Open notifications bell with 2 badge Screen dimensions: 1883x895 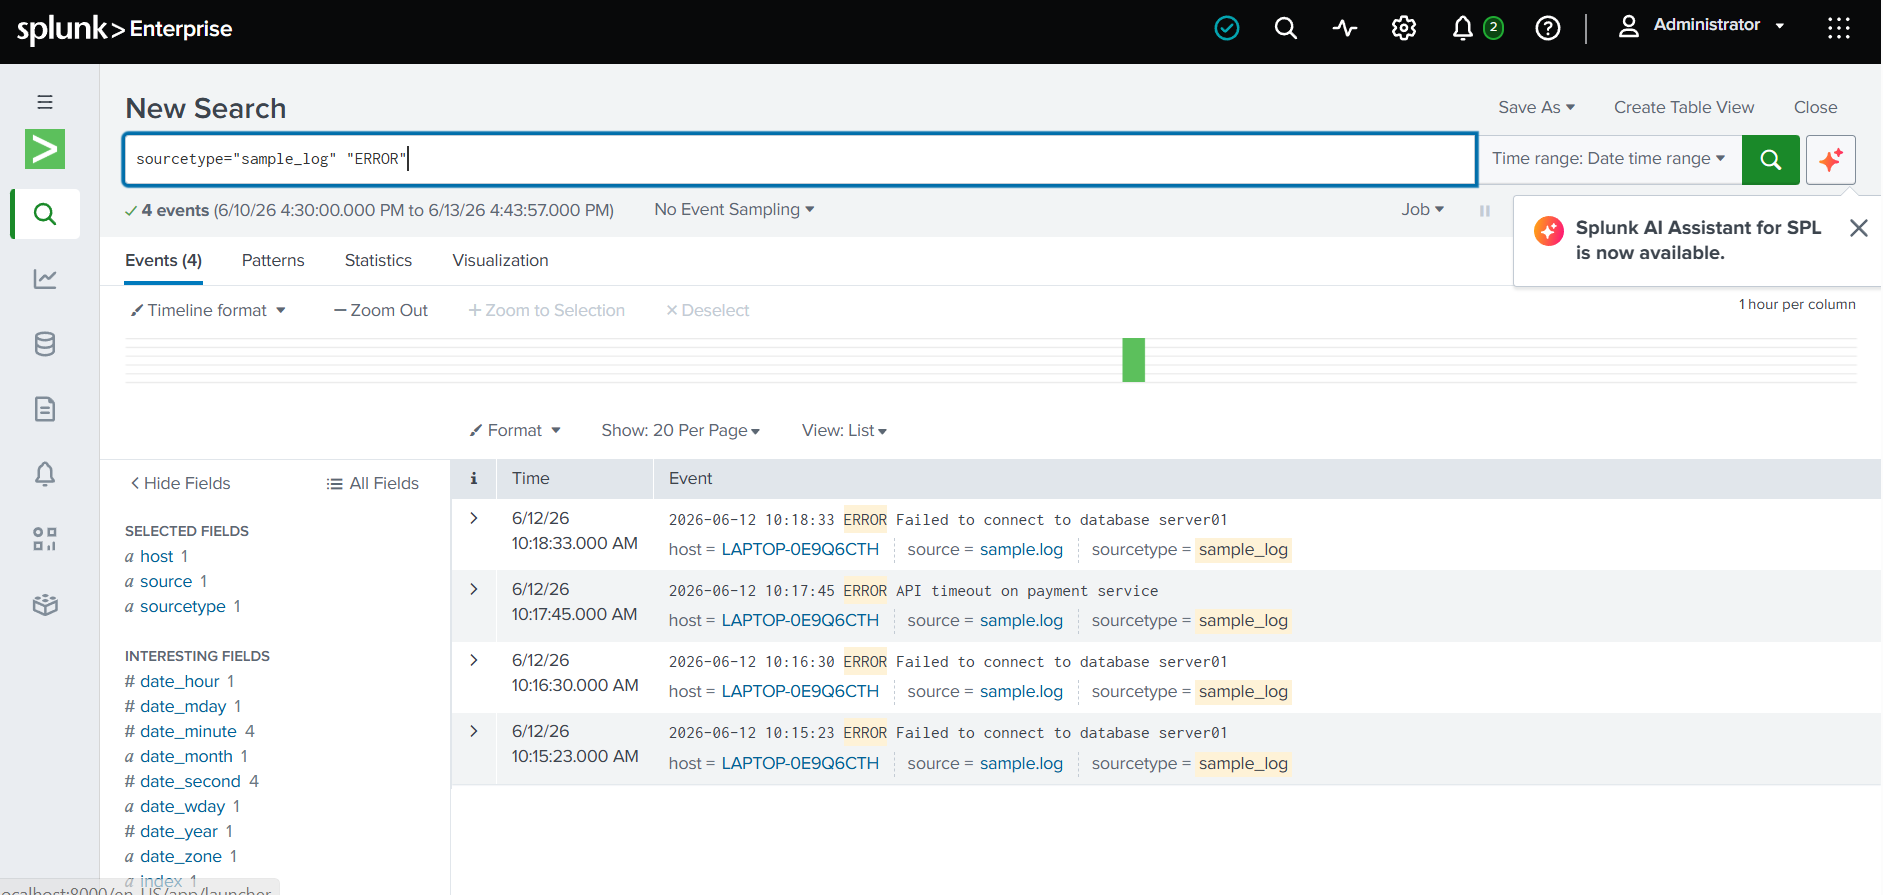click(x=1477, y=28)
